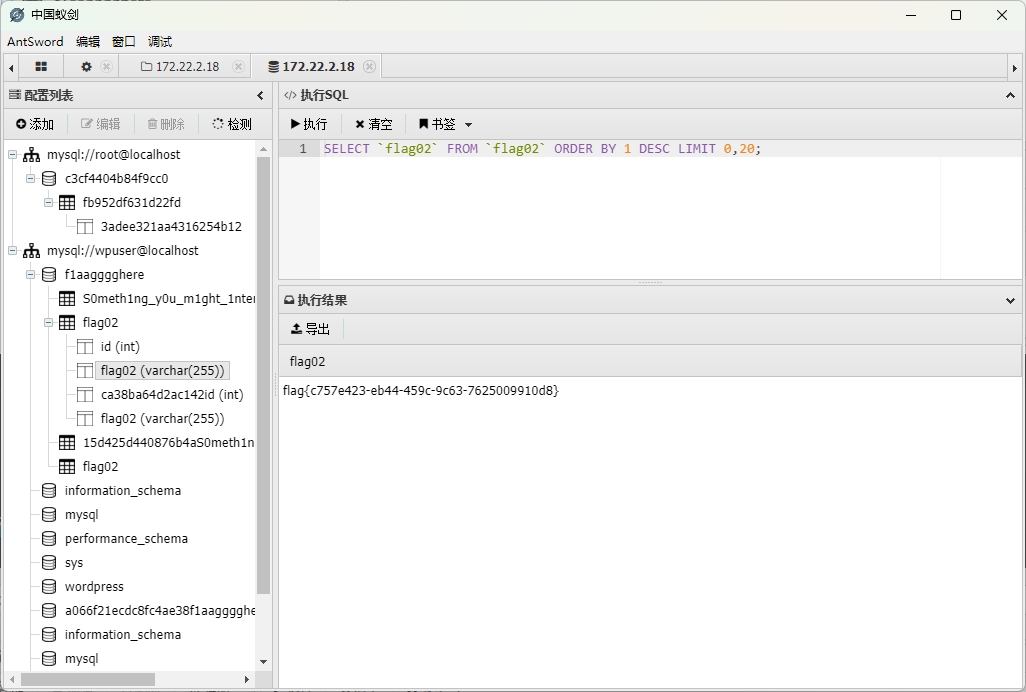
Task: Open the 调试 menu
Action: (x=160, y=41)
